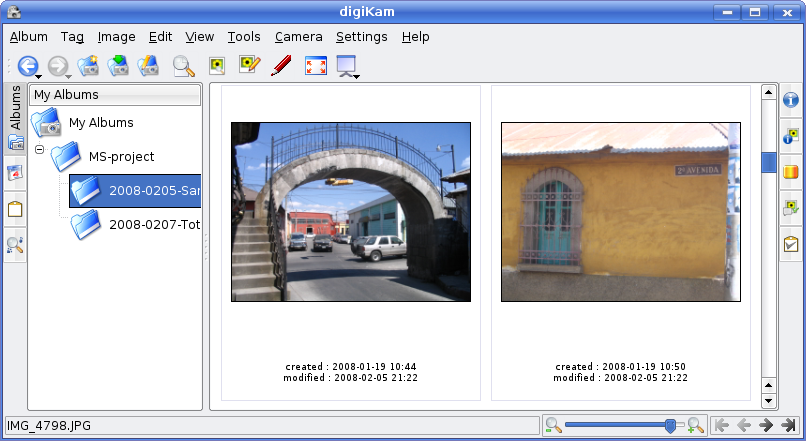806x441 pixels.
Task: Open the Tools menu
Action: coord(243,37)
